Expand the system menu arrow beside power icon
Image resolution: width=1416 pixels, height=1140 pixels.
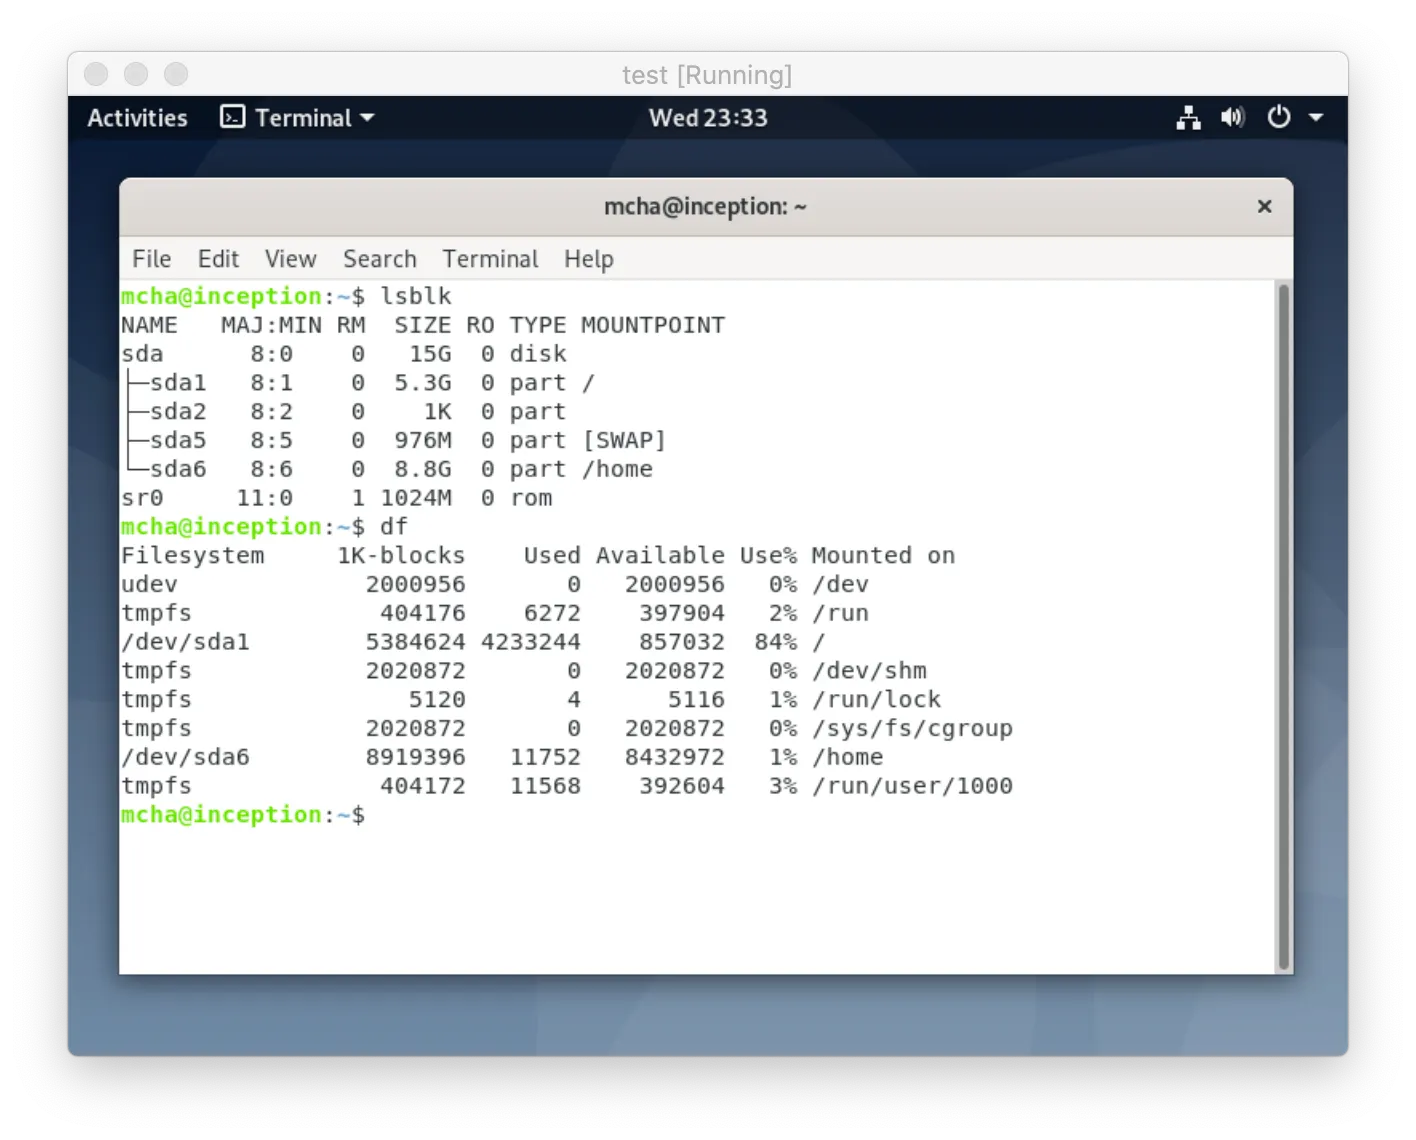tap(1316, 118)
